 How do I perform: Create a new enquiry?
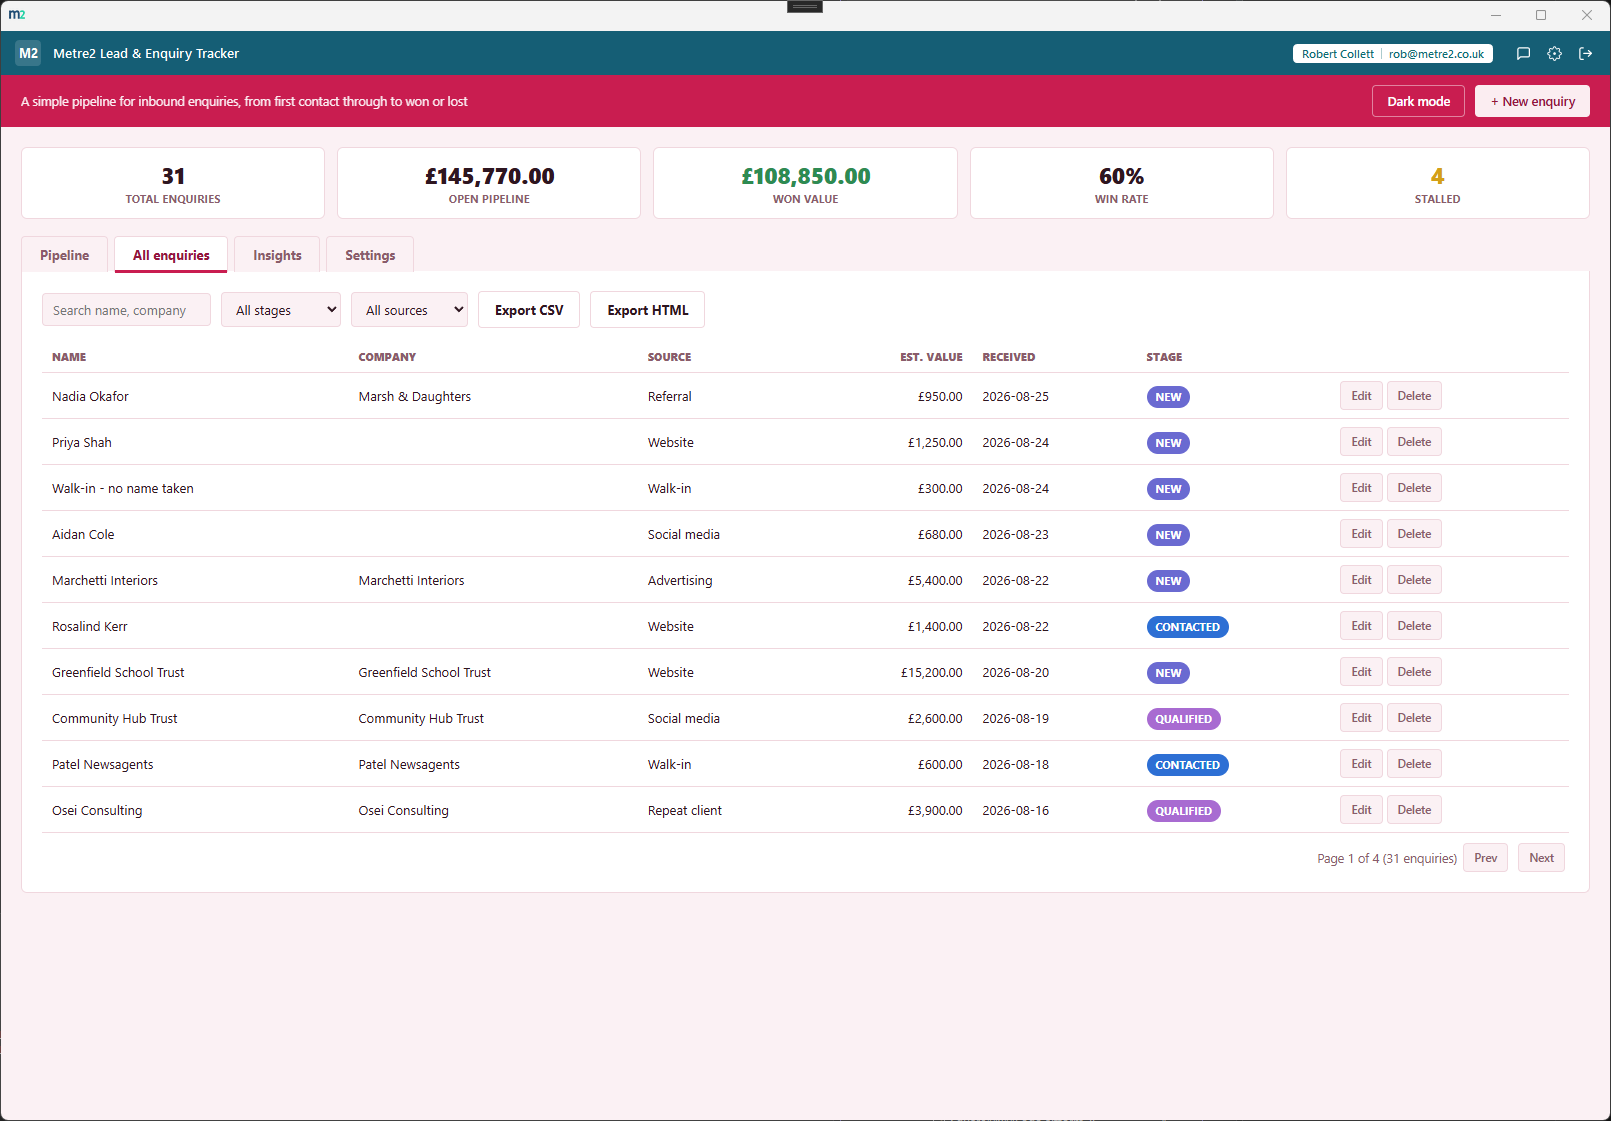[x=1532, y=101]
